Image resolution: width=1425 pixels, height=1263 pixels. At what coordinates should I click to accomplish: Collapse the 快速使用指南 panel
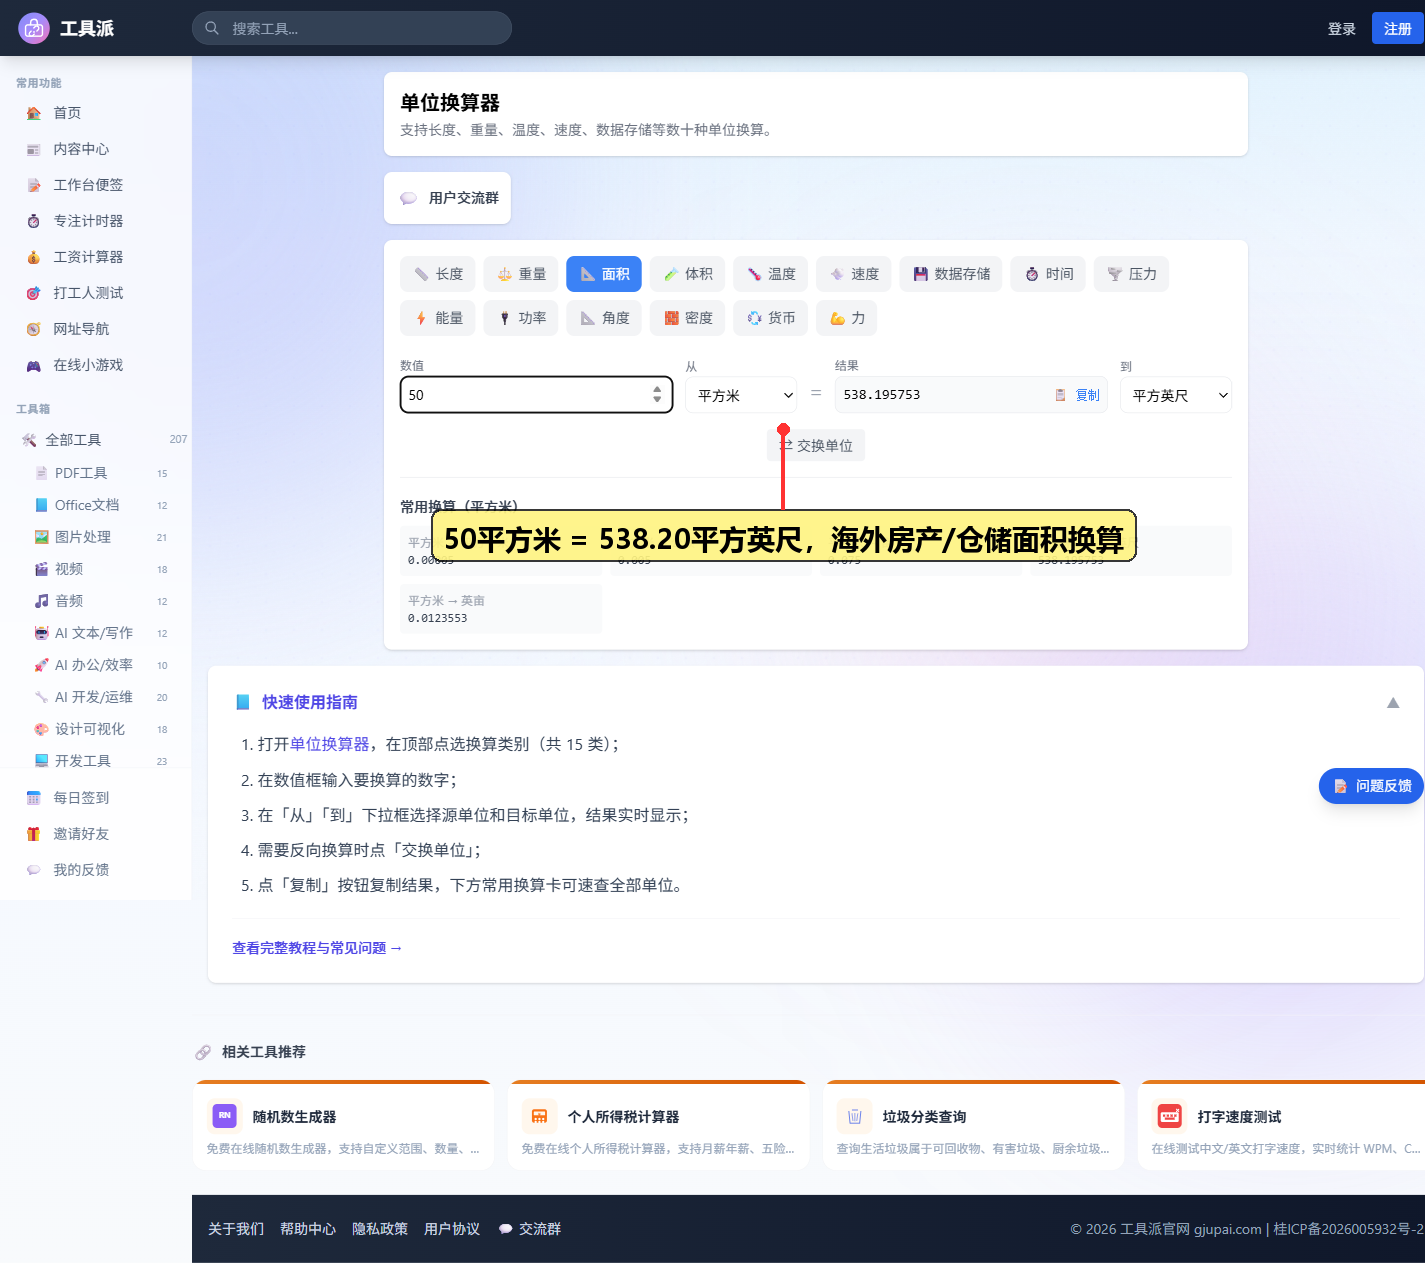click(x=1393, y=703)
